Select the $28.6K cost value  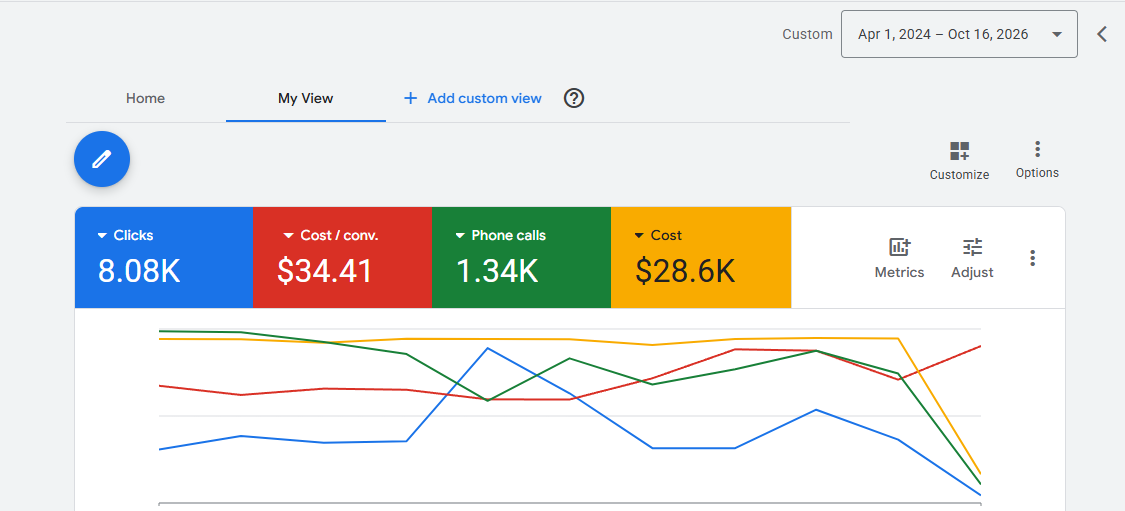(685, 271)
